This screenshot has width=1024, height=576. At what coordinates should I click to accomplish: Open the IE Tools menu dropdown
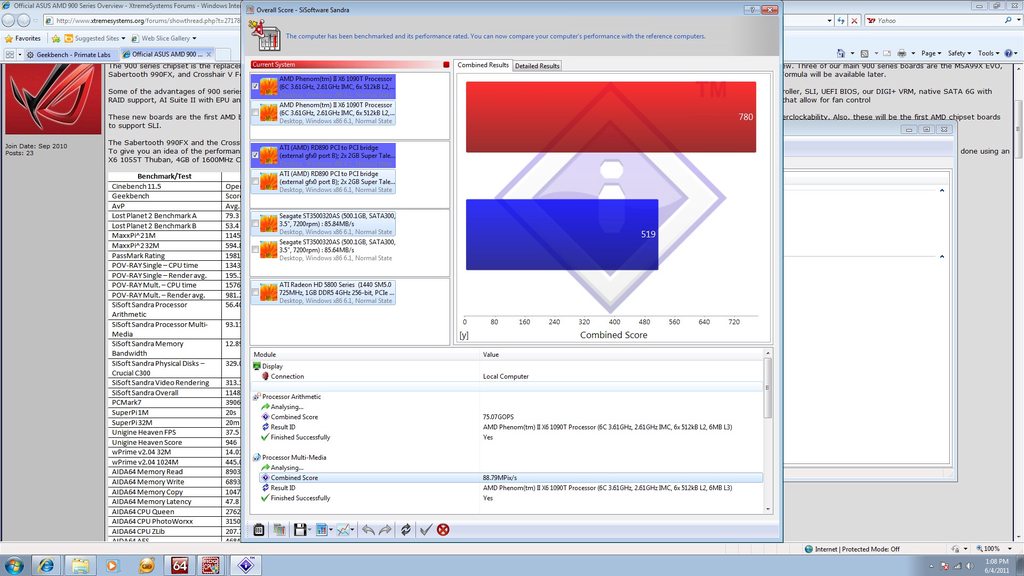(x=988, y=54)
